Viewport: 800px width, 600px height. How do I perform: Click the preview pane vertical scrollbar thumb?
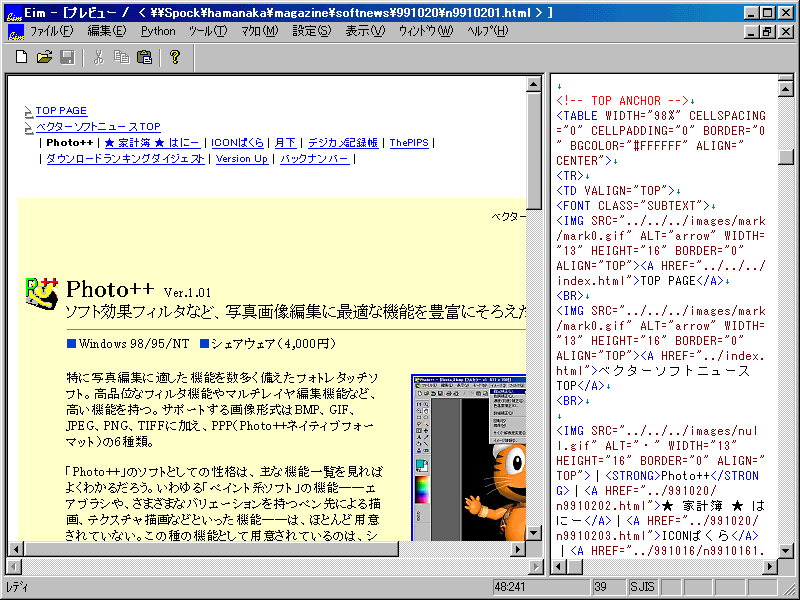tap(534, 151)
